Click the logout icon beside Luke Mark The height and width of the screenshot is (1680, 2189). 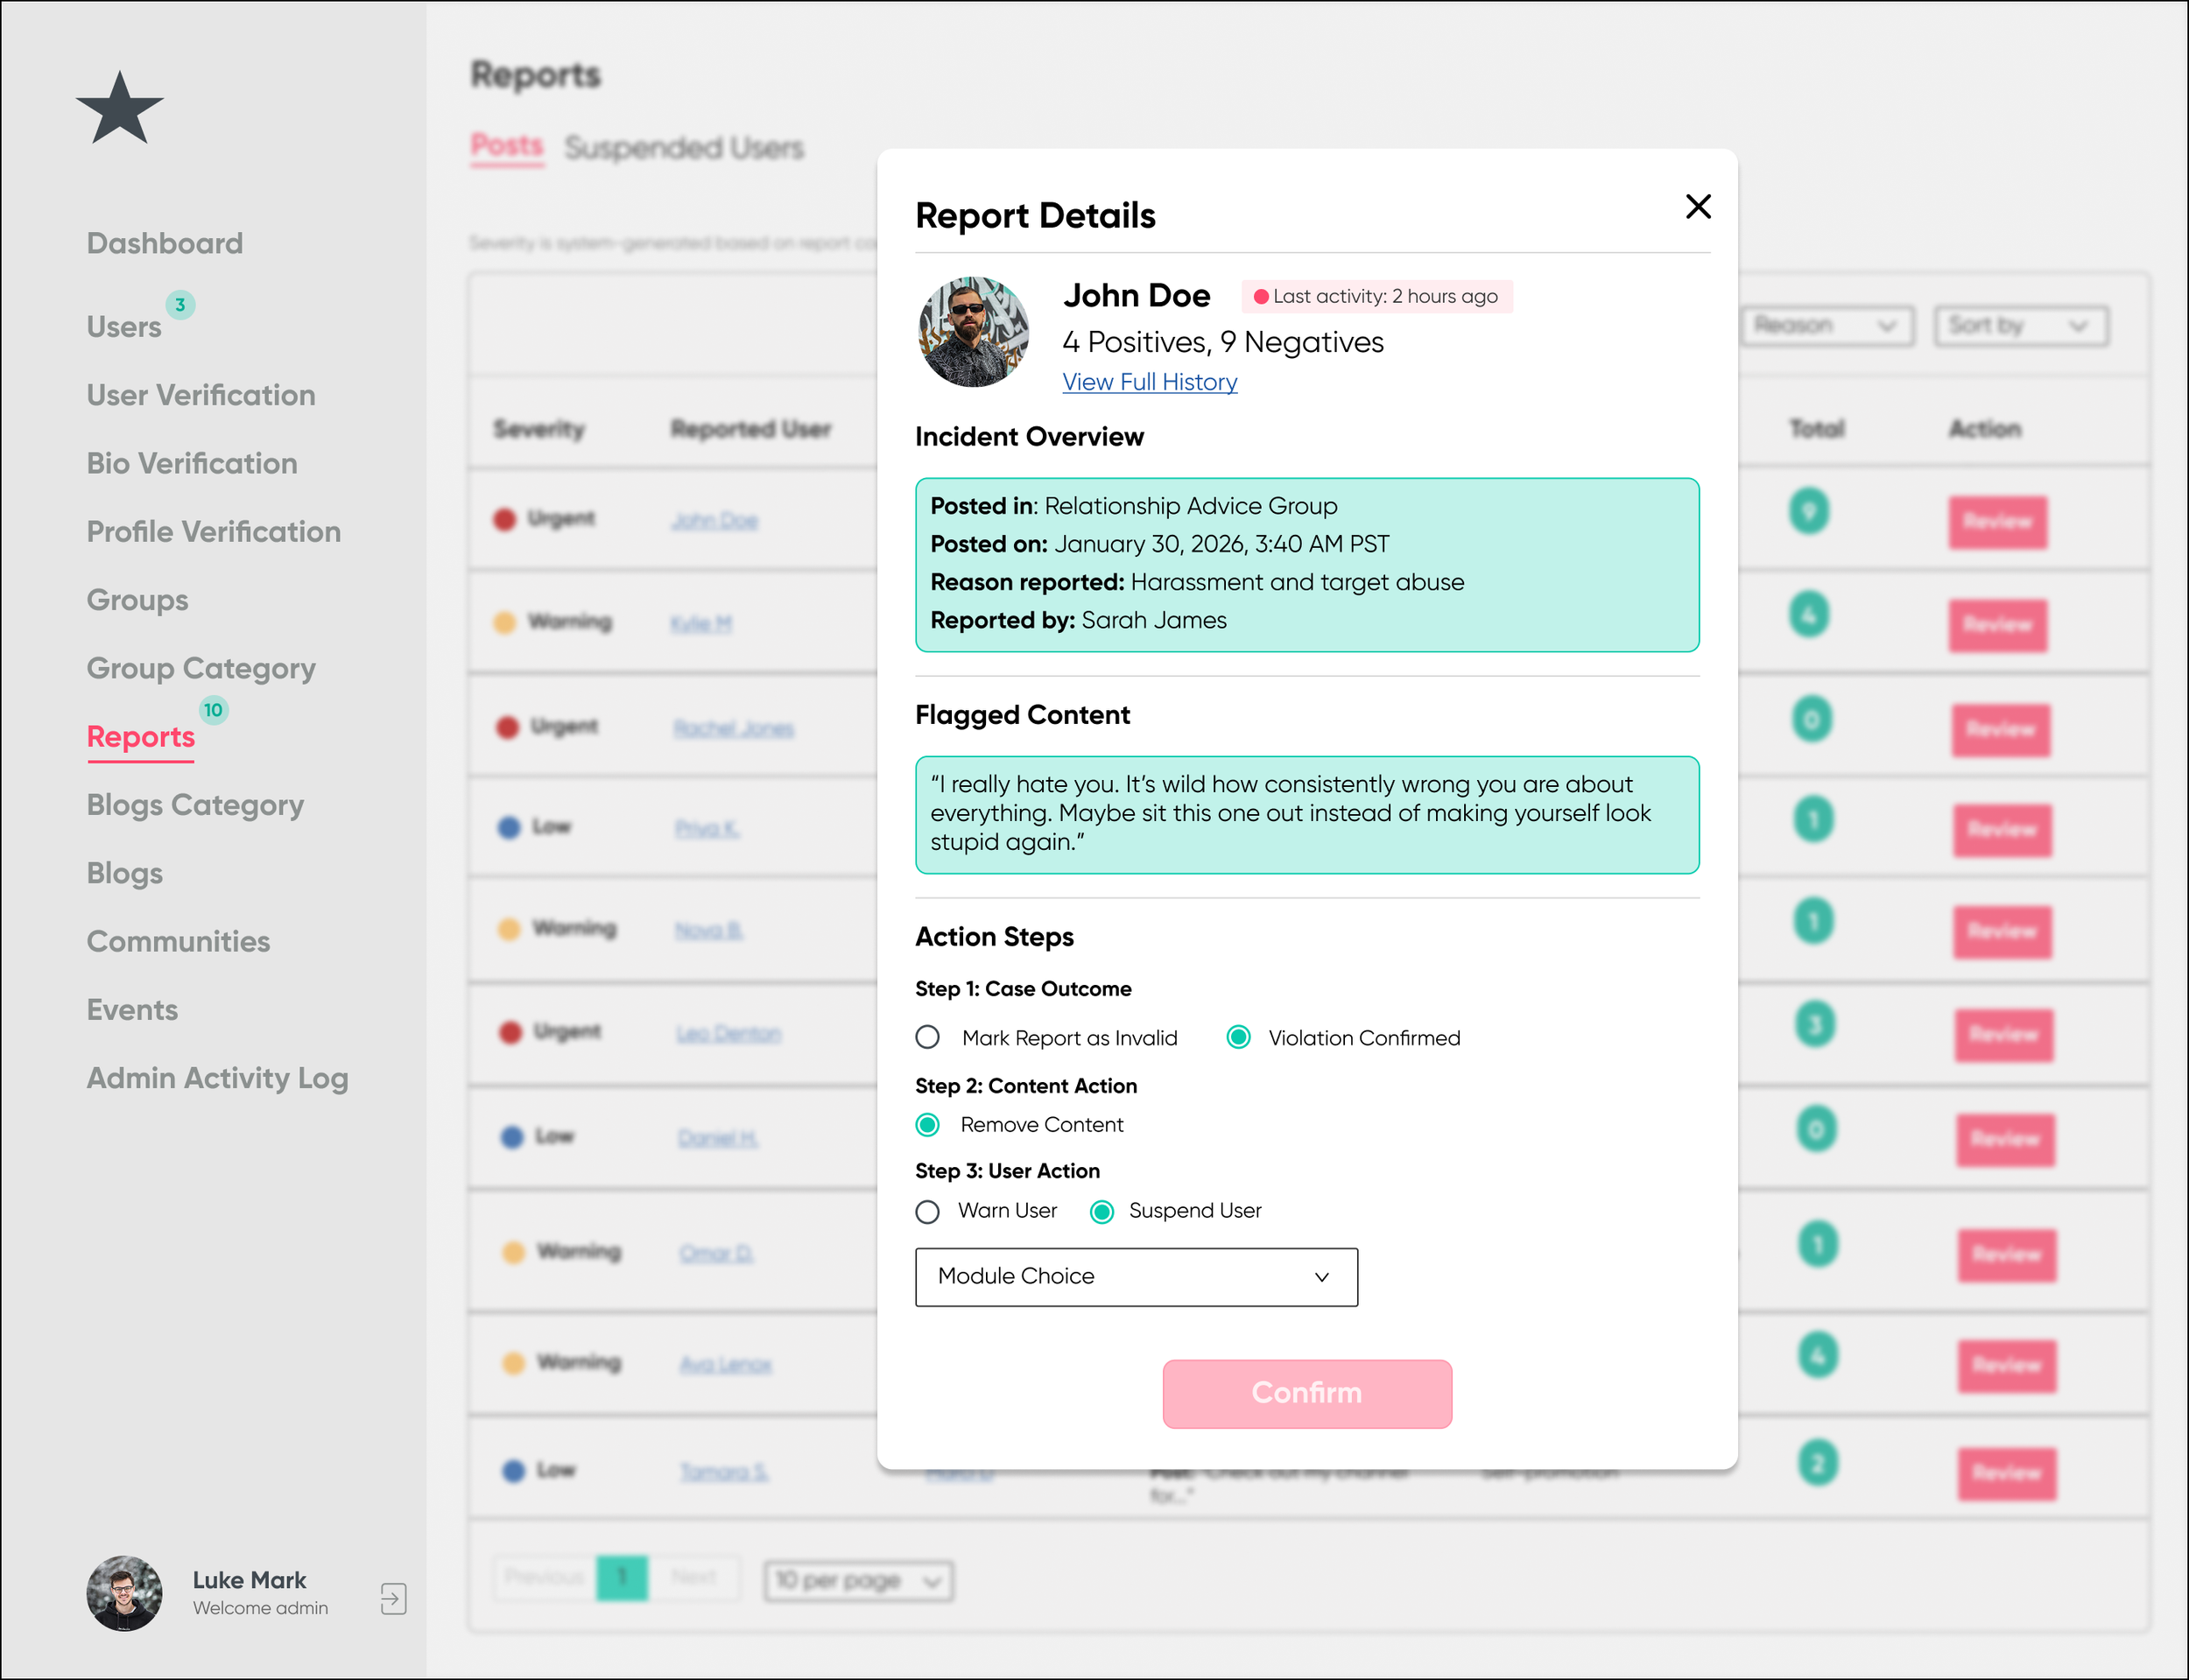tap(393, 1597)
